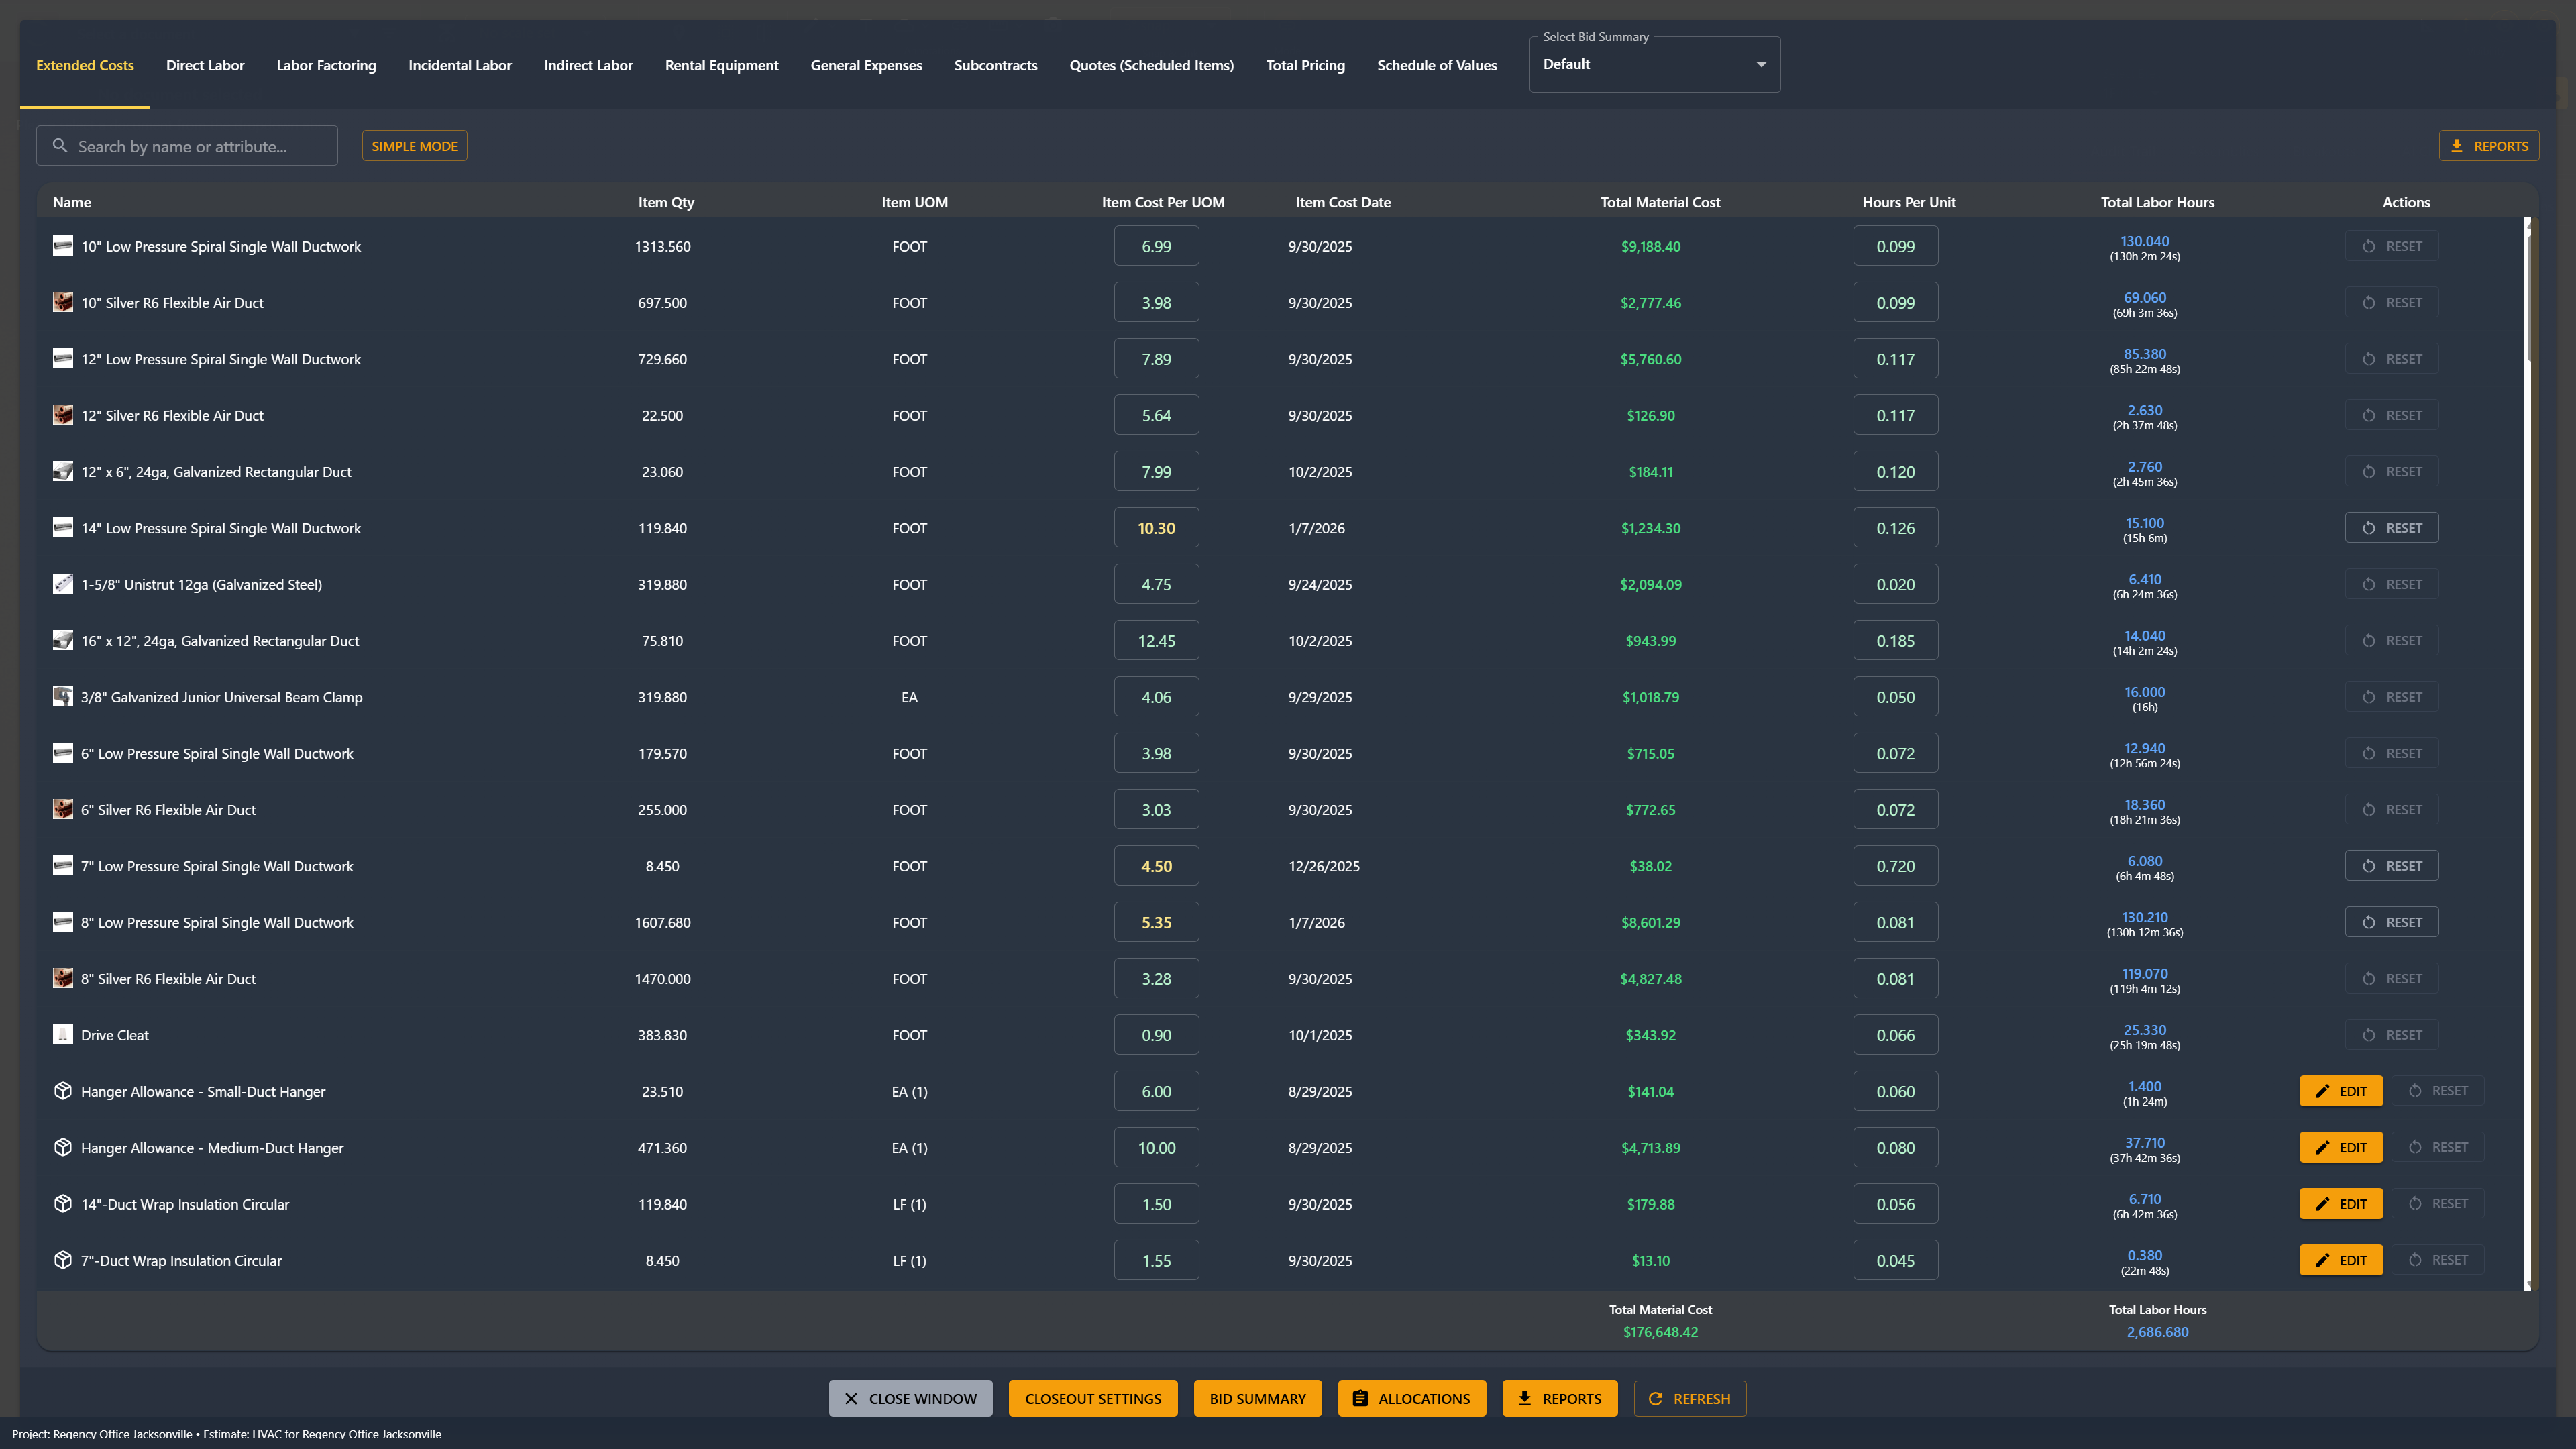Click the reset circular arrow for Drive Cleat

2368,1035
